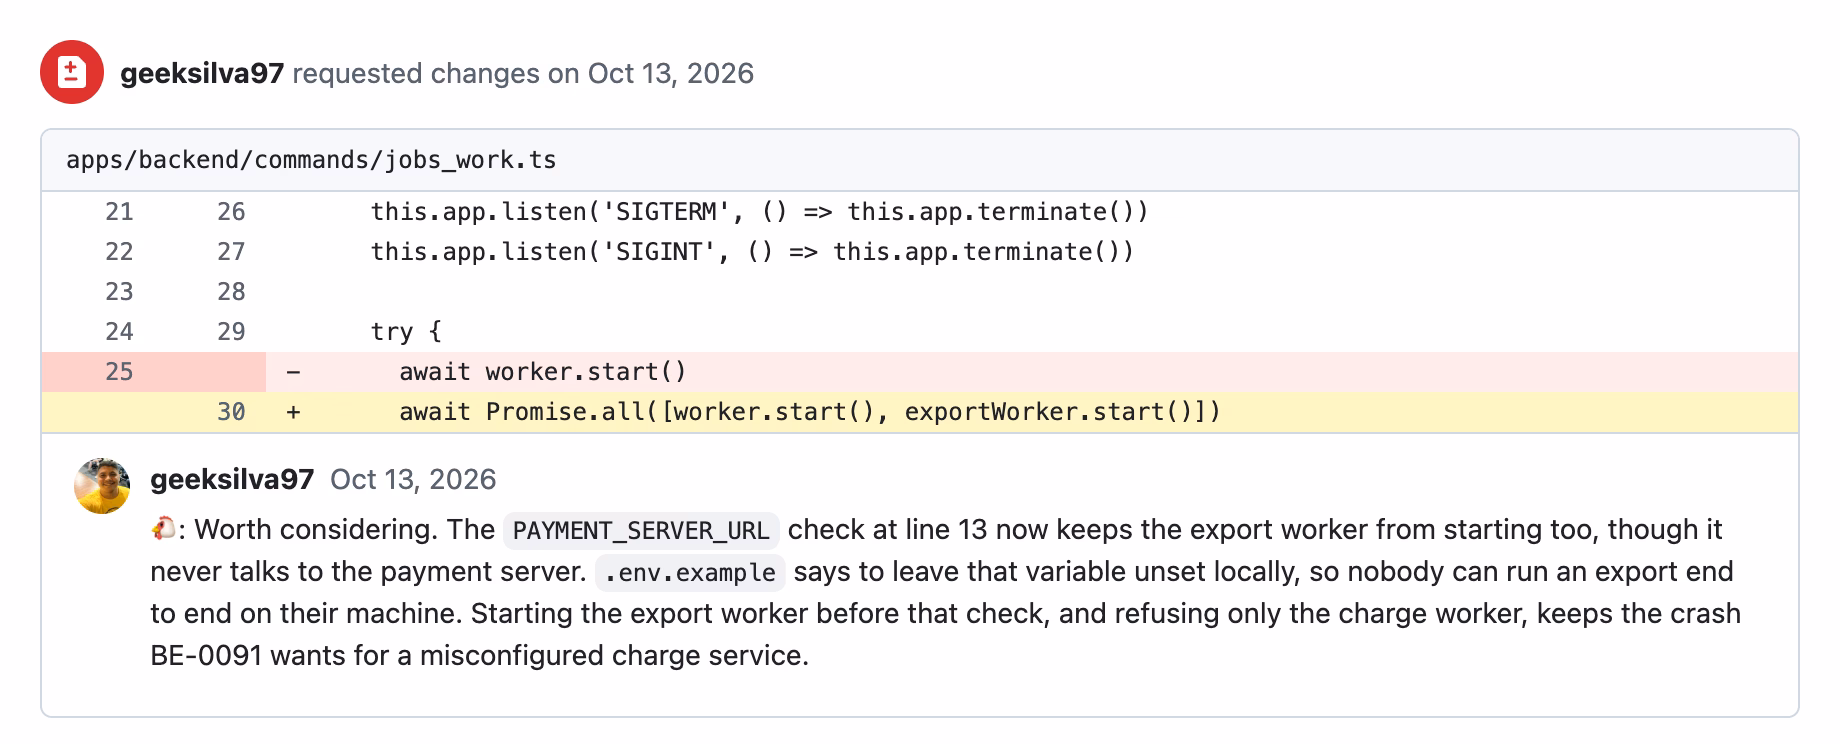Click the PAYMENT_SERVER_URL inline code chip
Screen dimensions: 1840x744
[641, 530]
